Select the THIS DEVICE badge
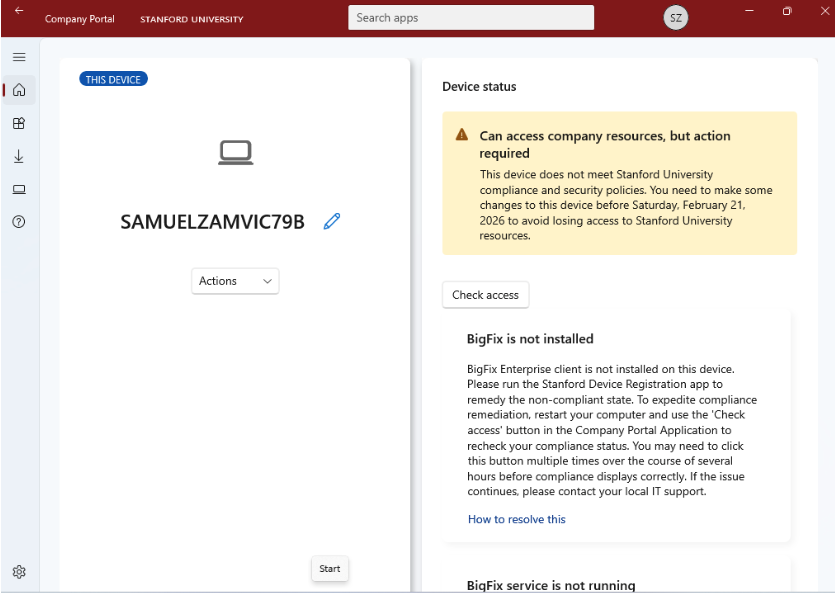 click(x=113, y=78)
